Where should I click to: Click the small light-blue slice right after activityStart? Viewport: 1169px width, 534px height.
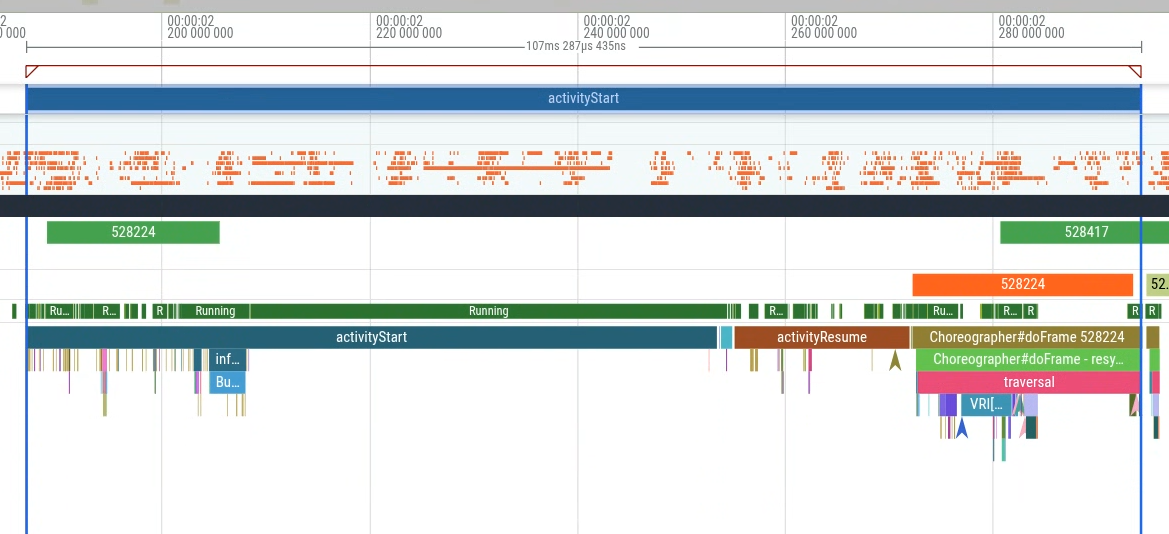coord(726,337)
